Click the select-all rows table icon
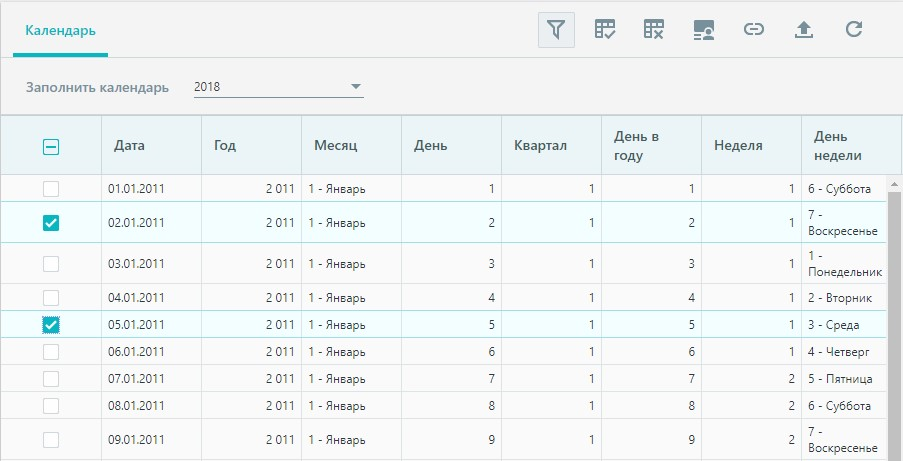The image size is (903, 461). pos(605,29)
